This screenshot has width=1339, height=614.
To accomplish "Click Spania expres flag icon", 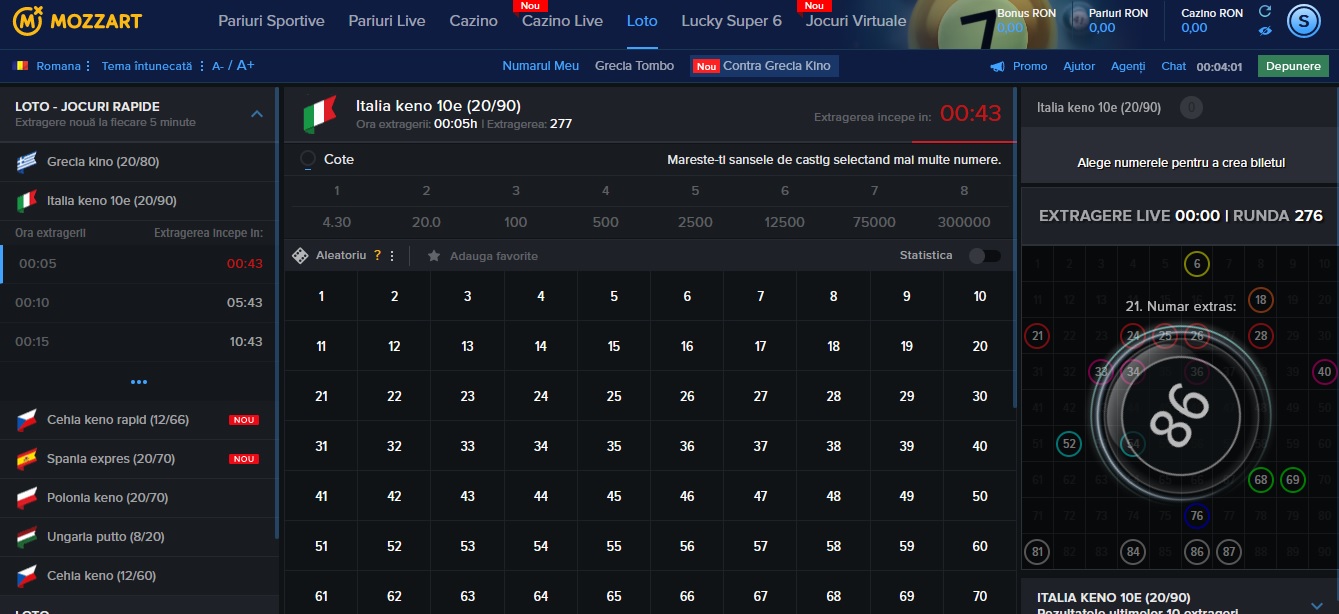I will pos(27,459).
